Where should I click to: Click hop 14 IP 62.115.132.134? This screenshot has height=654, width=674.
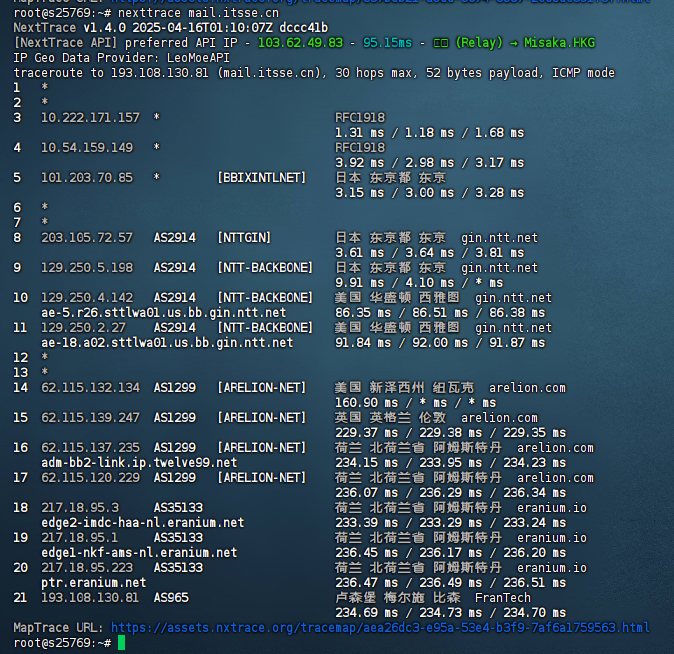(x=90, y=387)
